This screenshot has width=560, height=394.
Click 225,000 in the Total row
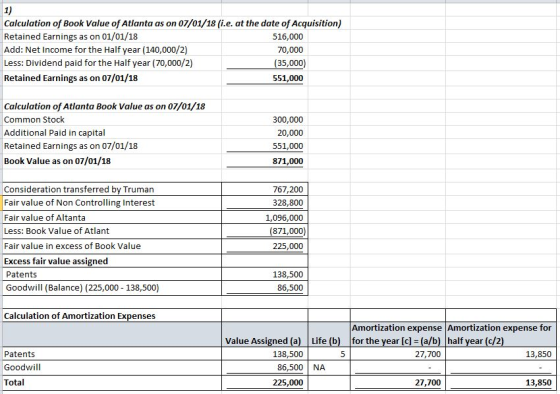[x=288, y=383]
